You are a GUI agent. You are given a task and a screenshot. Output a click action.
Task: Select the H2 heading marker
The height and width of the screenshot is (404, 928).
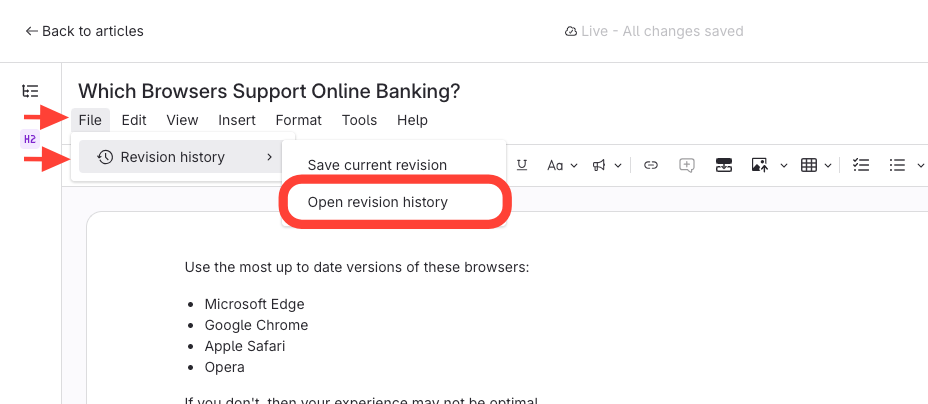[x=29, y=139]
